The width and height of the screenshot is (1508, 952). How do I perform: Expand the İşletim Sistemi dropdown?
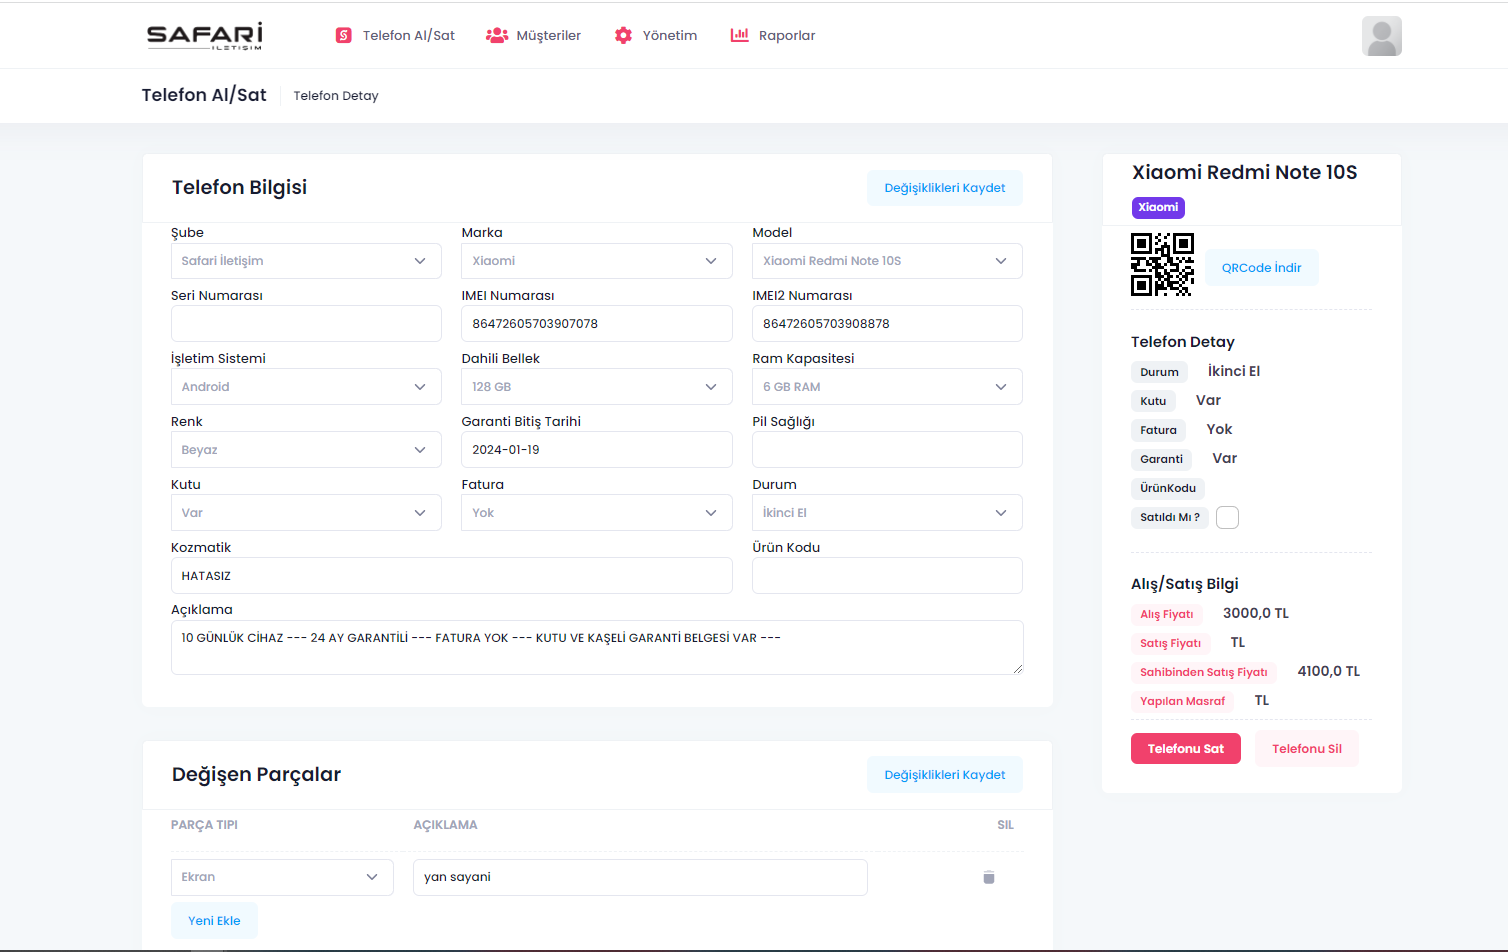coord(306,387)
